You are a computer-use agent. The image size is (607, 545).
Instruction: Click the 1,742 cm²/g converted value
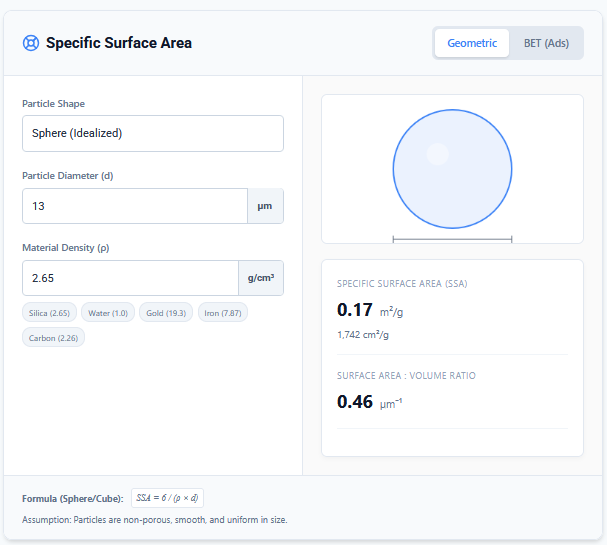(x=363, y=335)
